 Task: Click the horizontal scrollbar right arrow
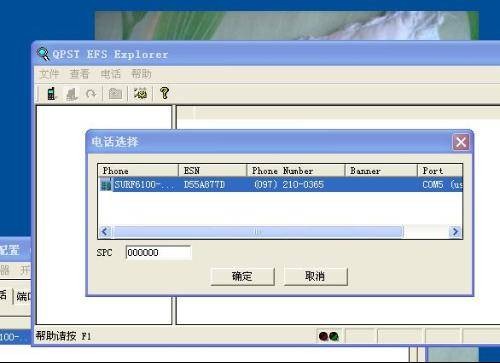point(455,231)
